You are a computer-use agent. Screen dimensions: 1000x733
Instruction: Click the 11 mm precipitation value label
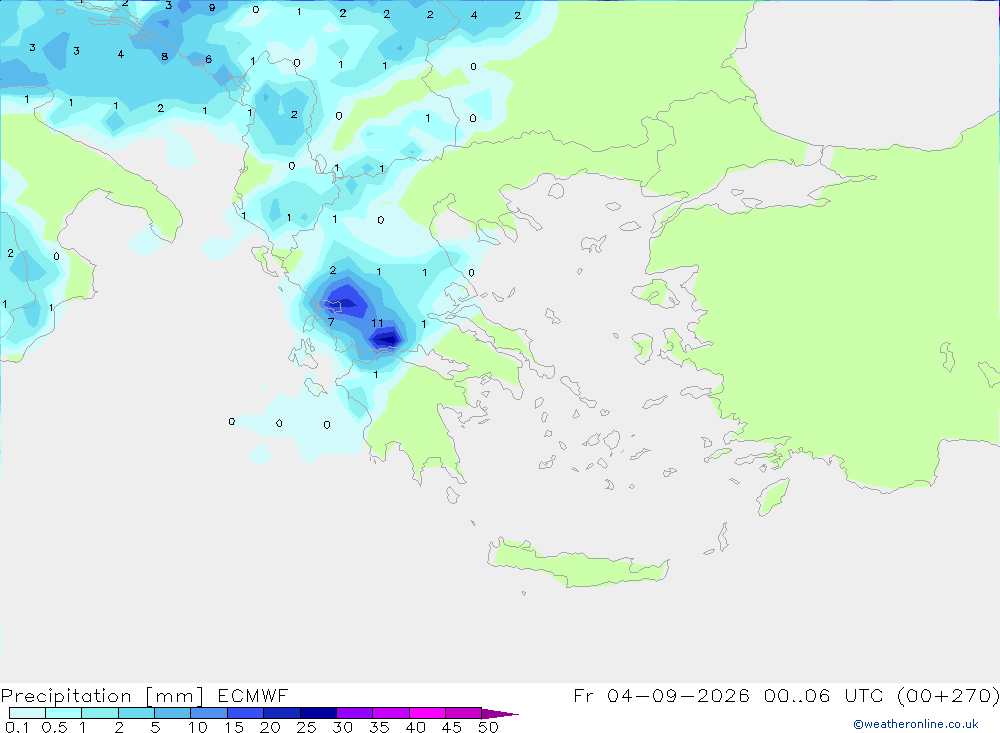[378, 323]
